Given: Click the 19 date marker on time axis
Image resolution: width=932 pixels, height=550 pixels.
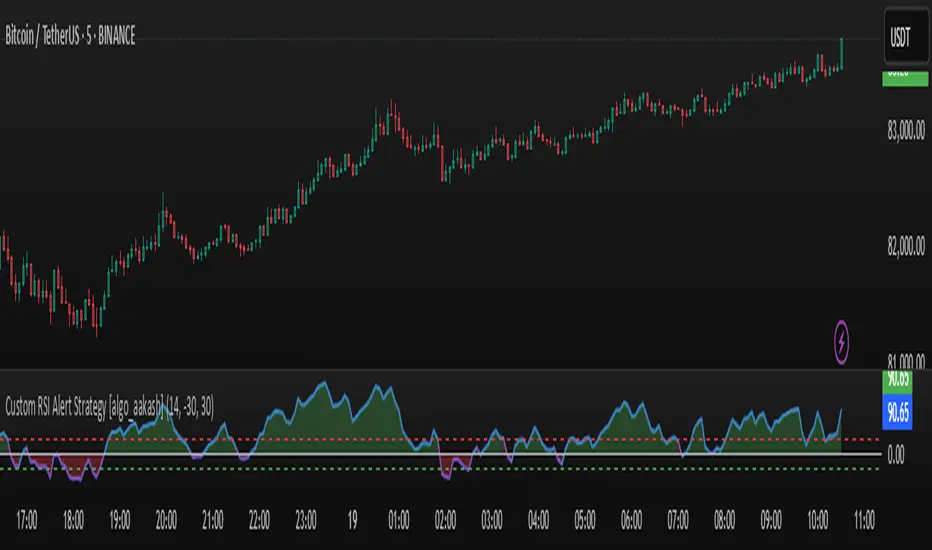Looking at the screenshot, I should coord(352,521).
